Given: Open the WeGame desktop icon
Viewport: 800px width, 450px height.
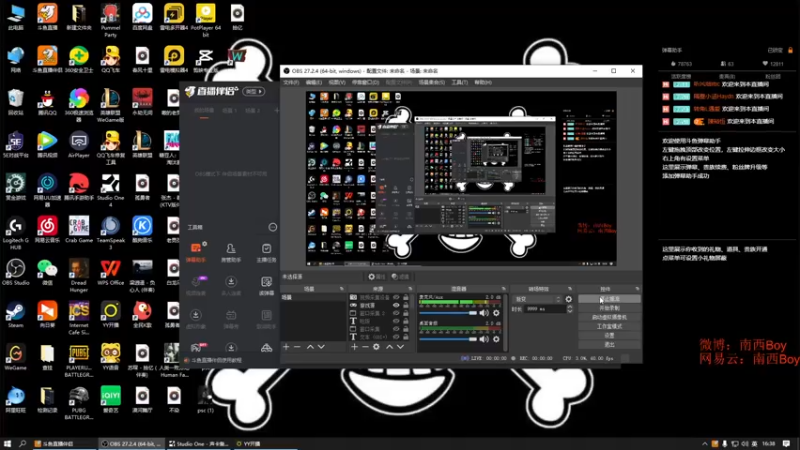Looking at the screenshot, I should (15, 357).
